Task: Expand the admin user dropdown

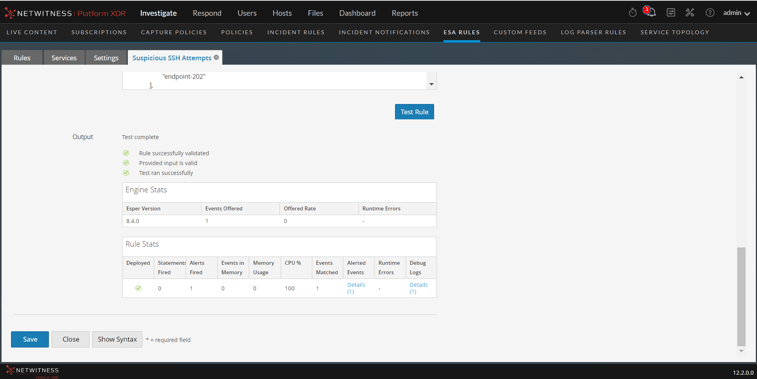Action: tap(736, 13)
